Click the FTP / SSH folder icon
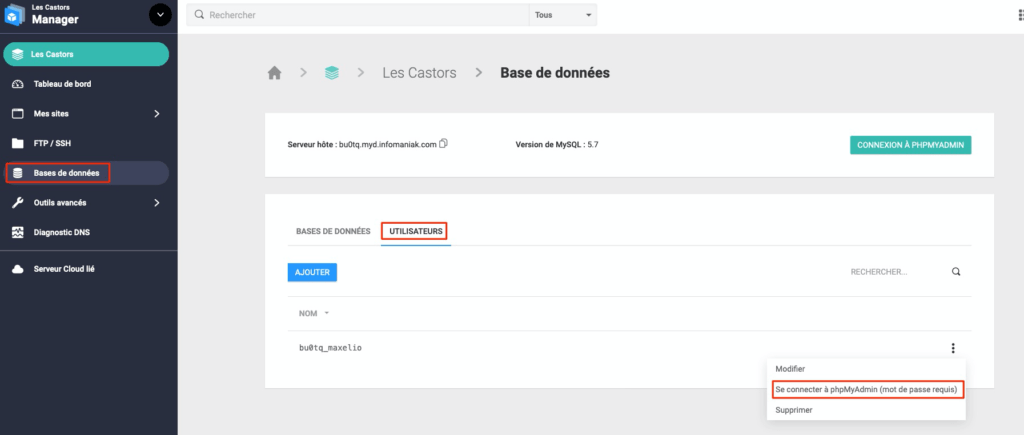Image resolution: width=1024 pixels, height=435 pixels. point(18,143)
